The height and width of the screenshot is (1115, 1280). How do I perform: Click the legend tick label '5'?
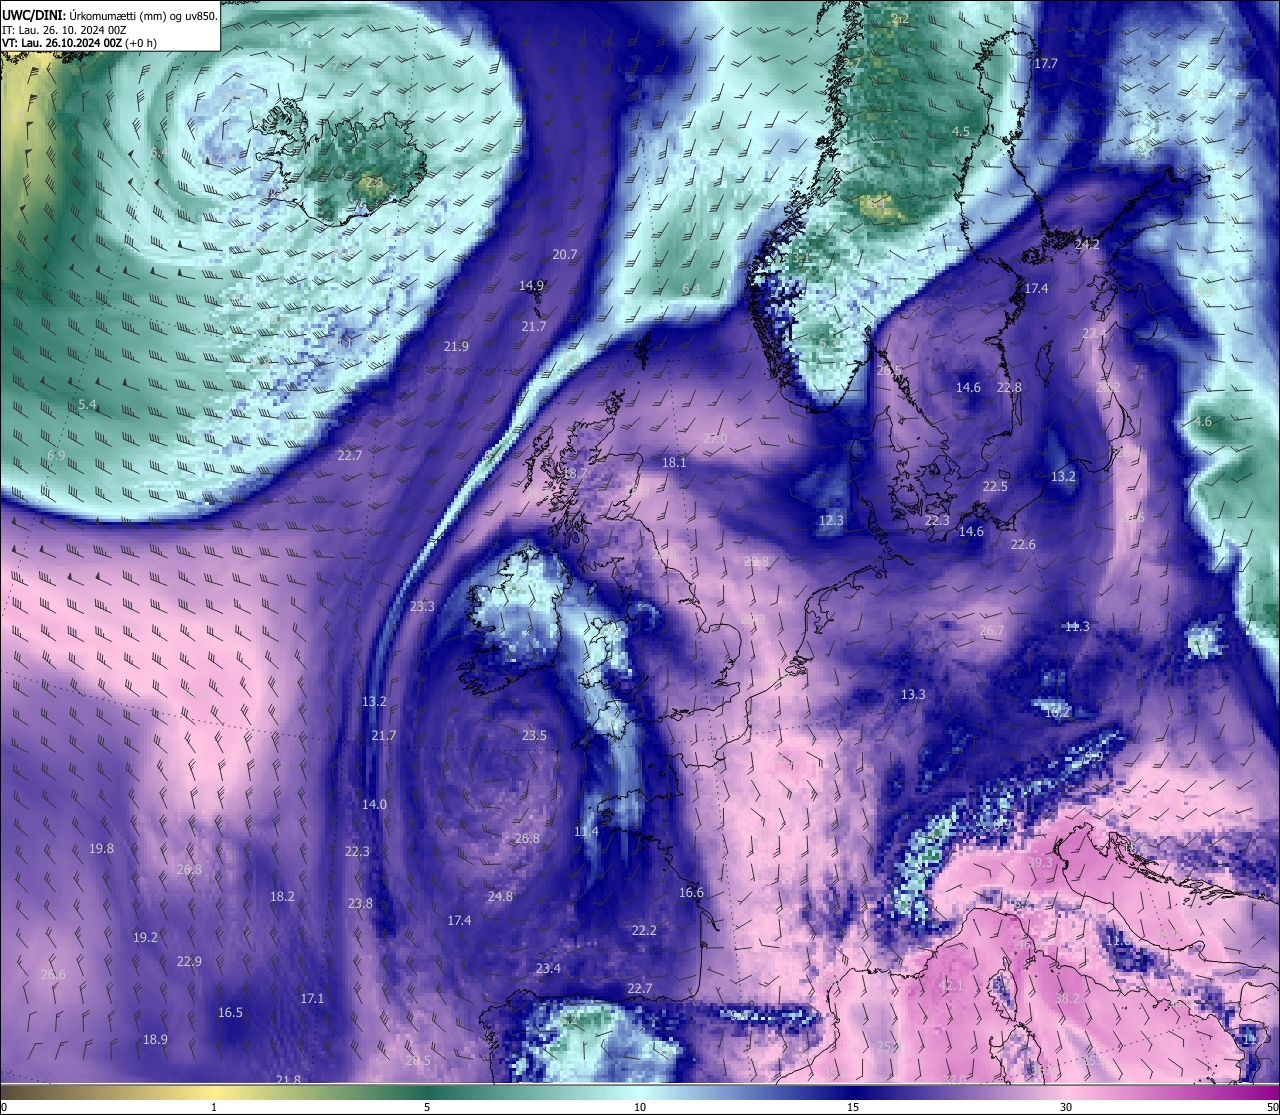[x=427, y=1107]
